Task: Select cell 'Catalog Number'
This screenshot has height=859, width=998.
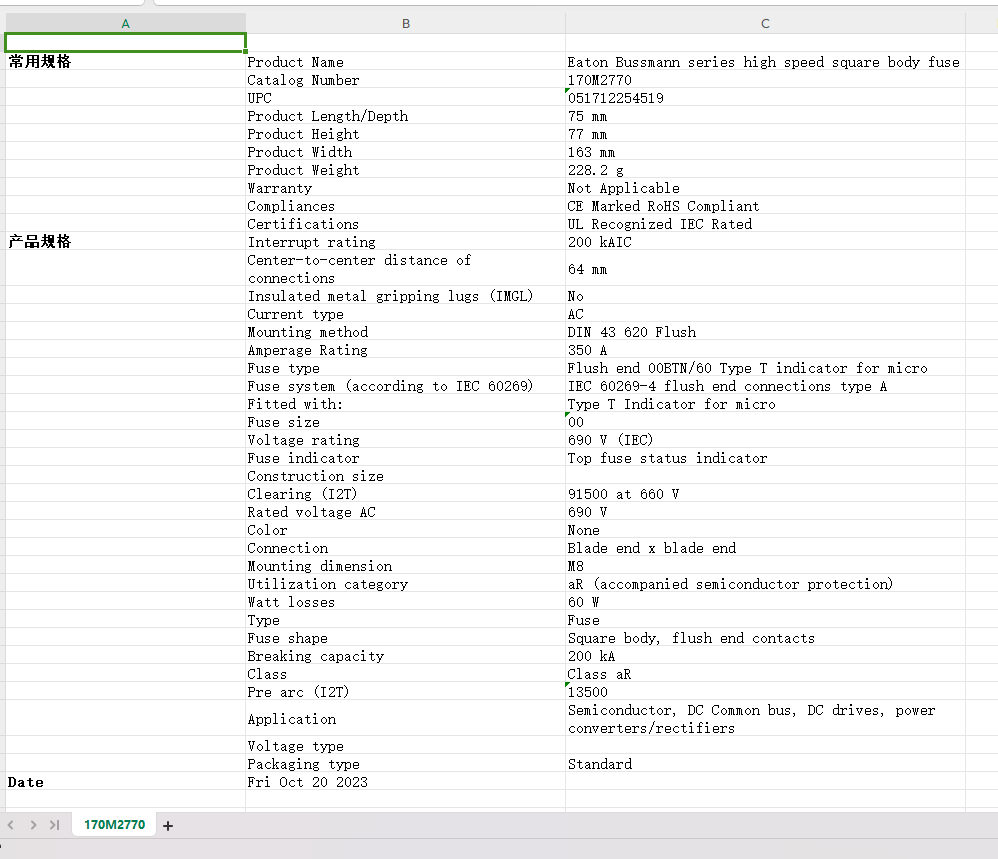Action: [405, 79]
